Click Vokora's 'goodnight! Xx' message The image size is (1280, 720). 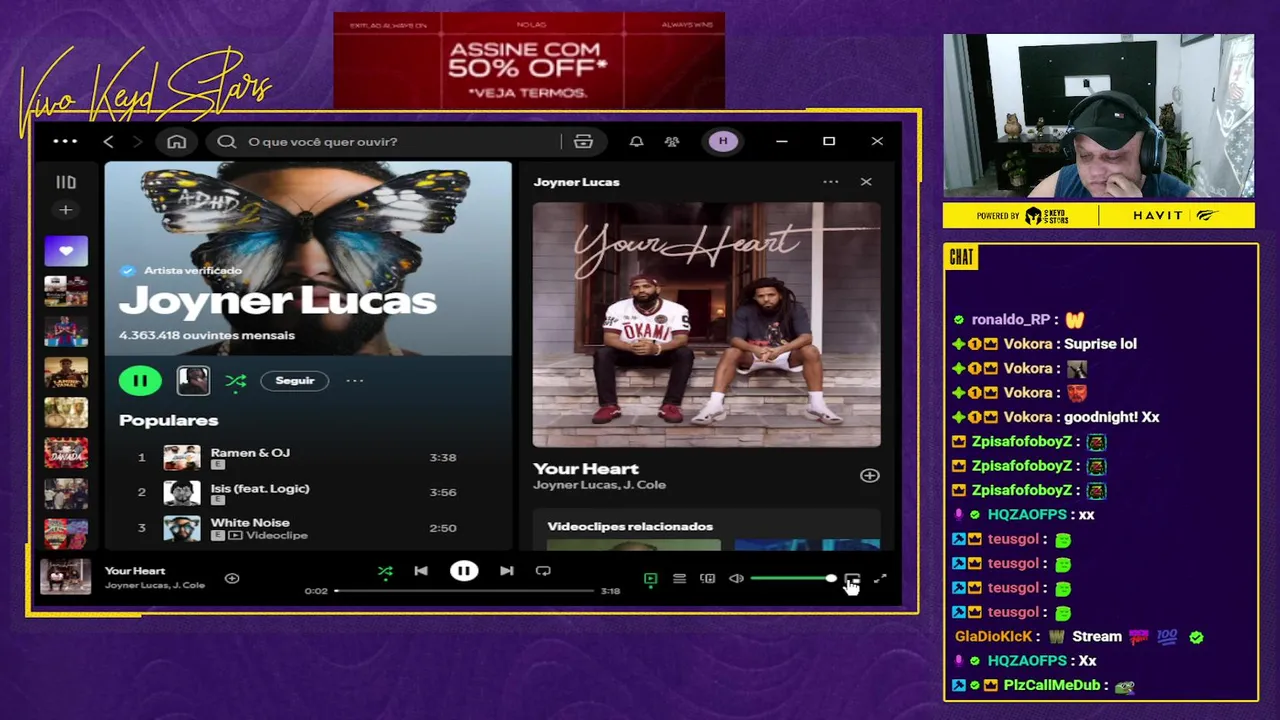click(1112, 417)
